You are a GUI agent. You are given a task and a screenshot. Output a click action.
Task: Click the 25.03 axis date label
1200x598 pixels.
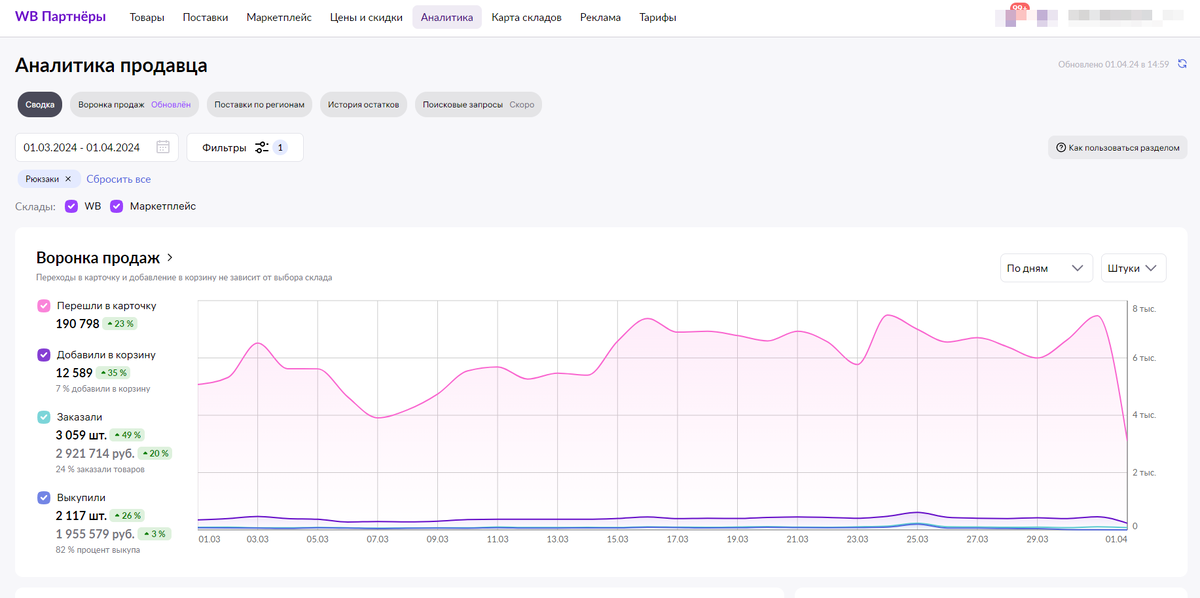tap(917, 539)
